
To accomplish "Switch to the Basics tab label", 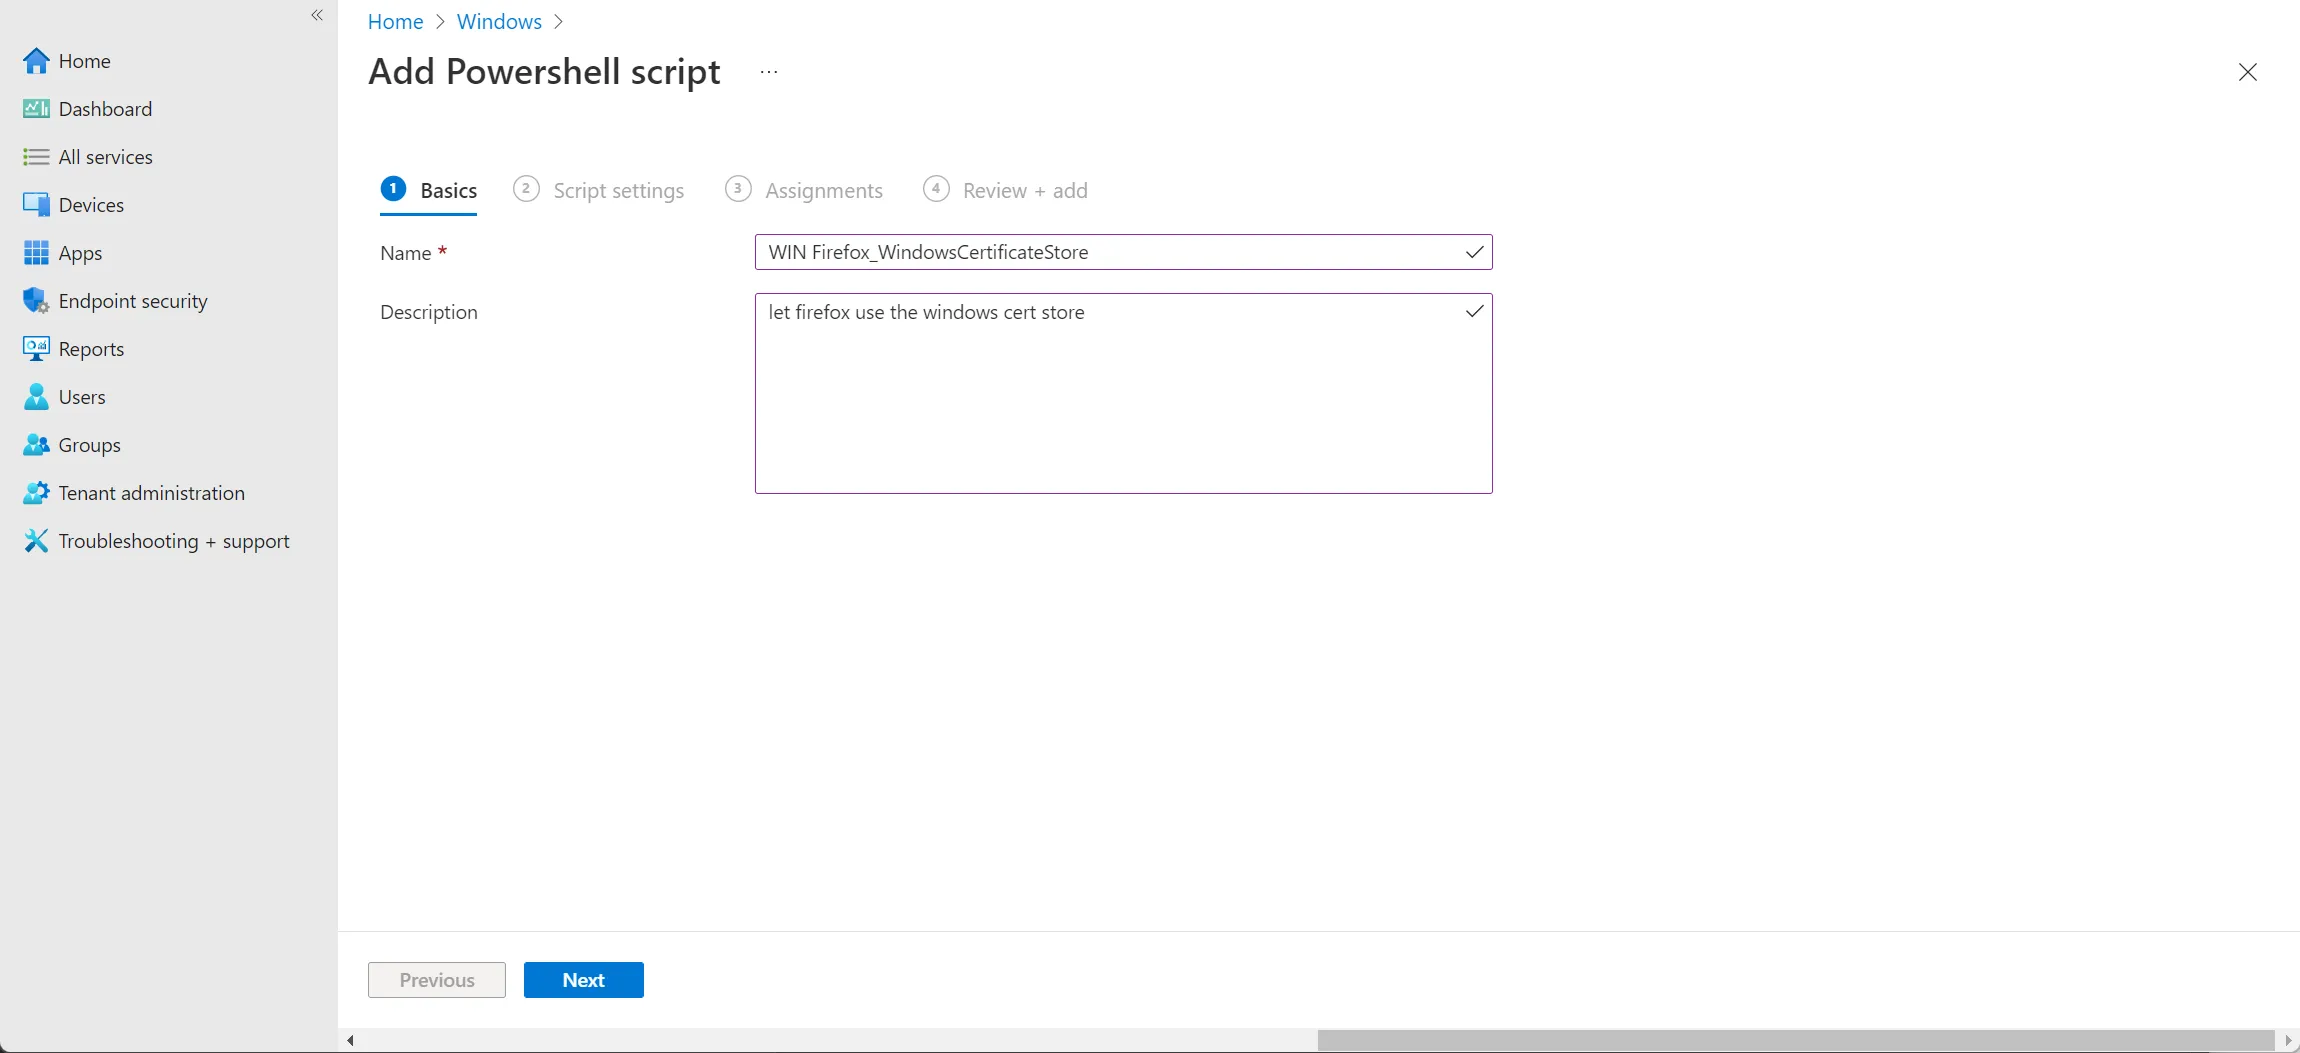I will pyautogui.click(x=448, y=190).
